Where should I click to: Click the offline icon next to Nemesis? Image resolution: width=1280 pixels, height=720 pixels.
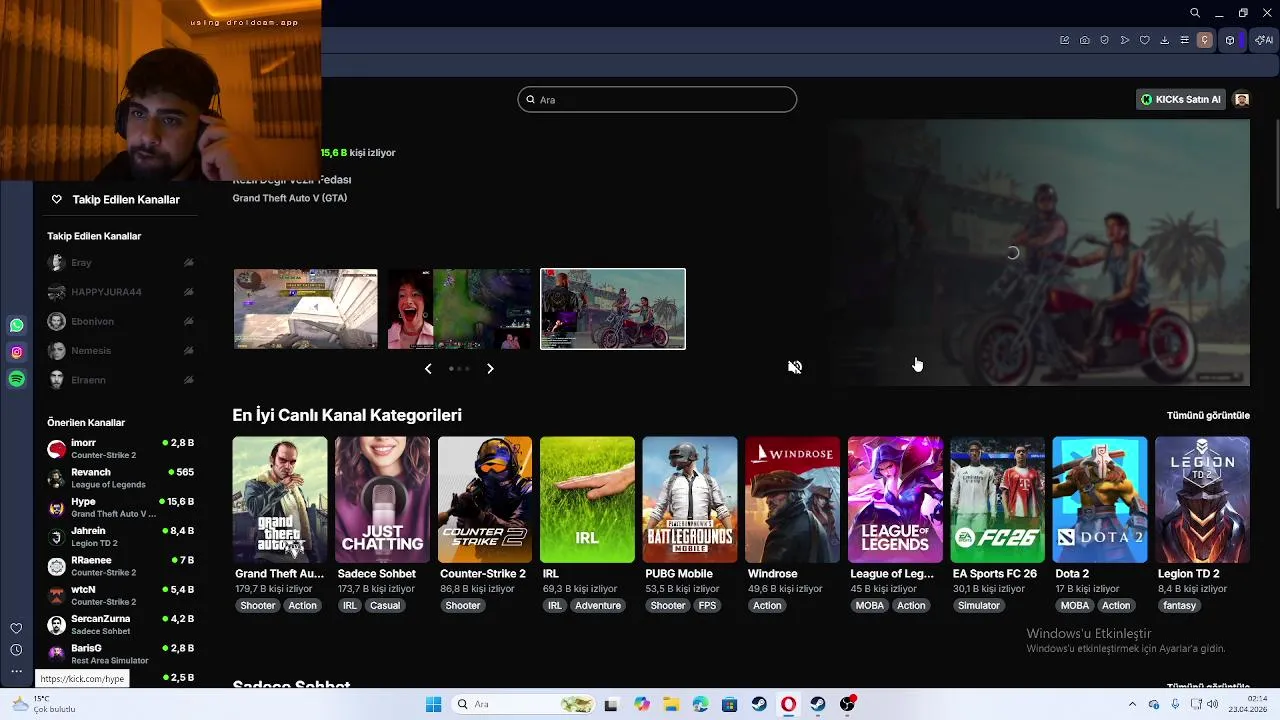pos(188,351)
